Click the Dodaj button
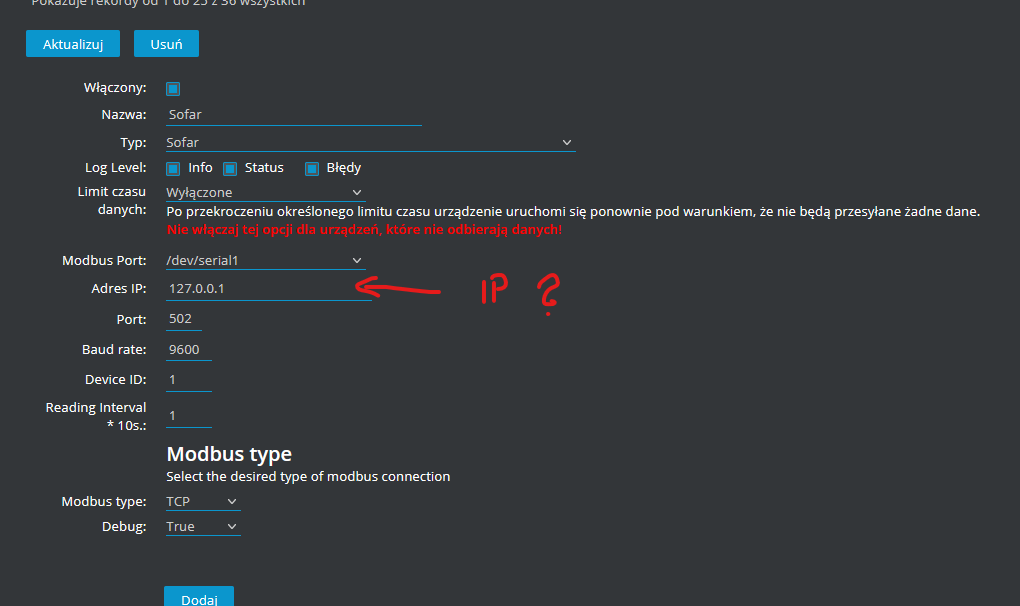This screenshot has height=606, width=1020. tap(199, 597)
